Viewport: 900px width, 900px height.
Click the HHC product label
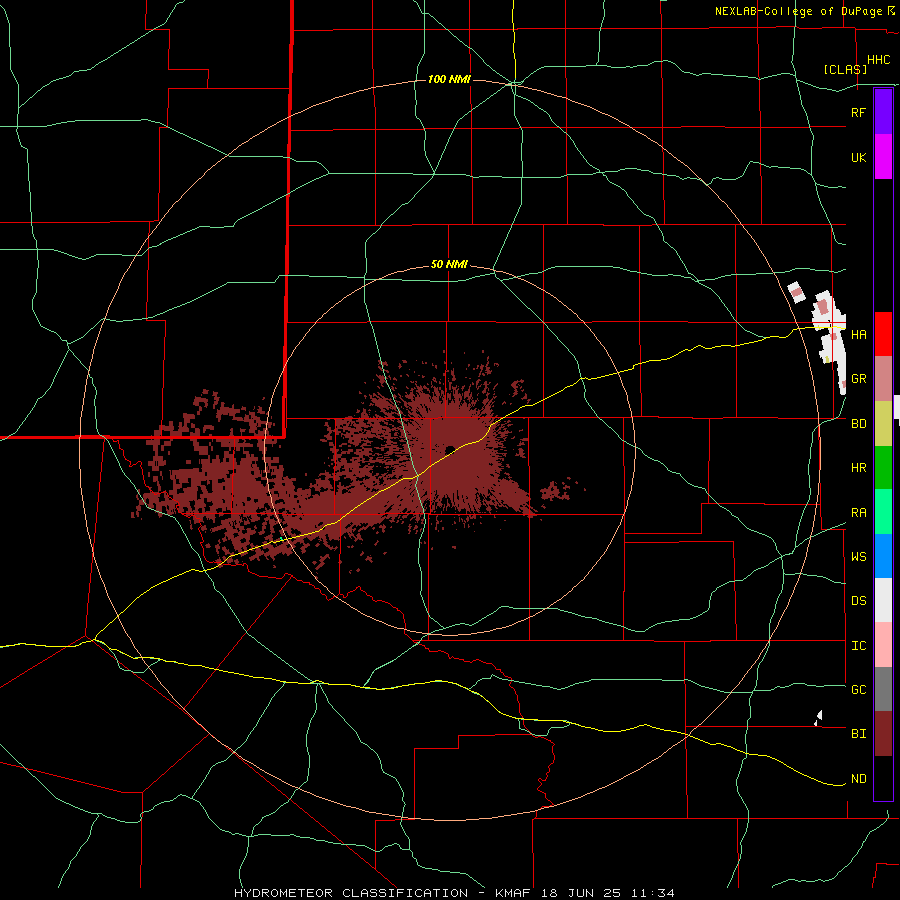[x=878, y=60]
